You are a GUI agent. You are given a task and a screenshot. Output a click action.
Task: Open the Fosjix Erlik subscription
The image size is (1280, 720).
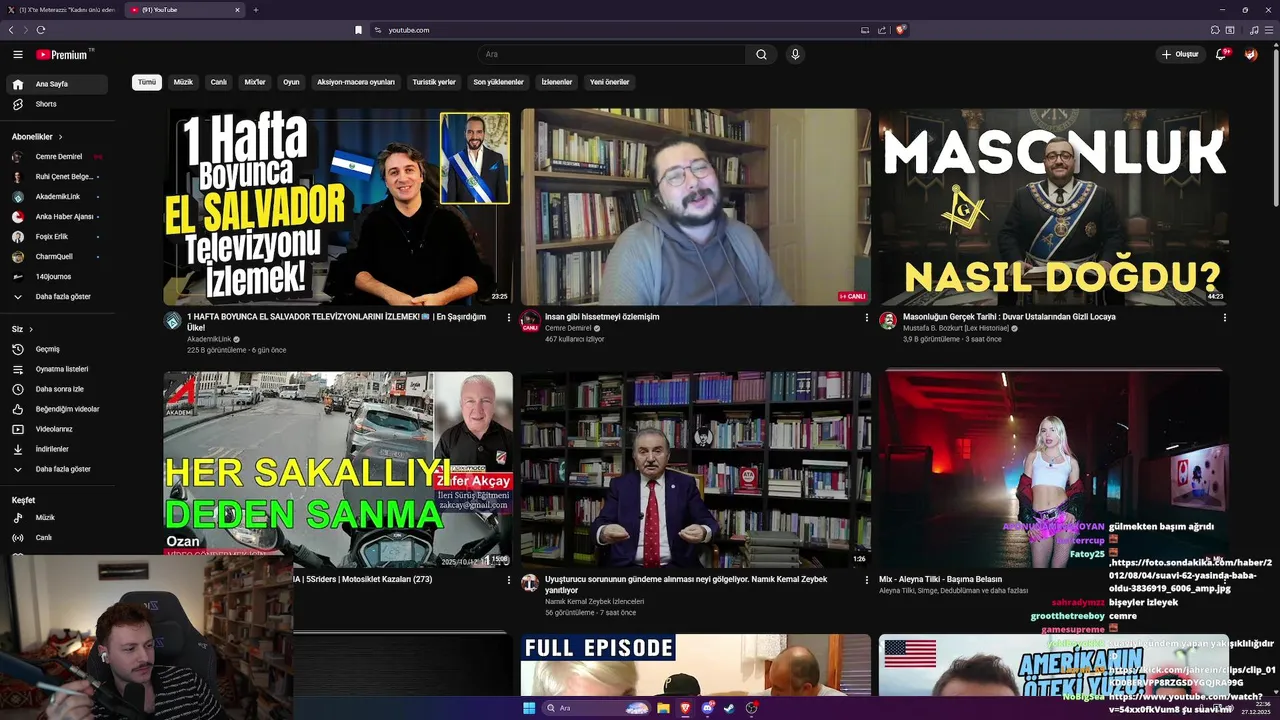click(x=57, y=237)
